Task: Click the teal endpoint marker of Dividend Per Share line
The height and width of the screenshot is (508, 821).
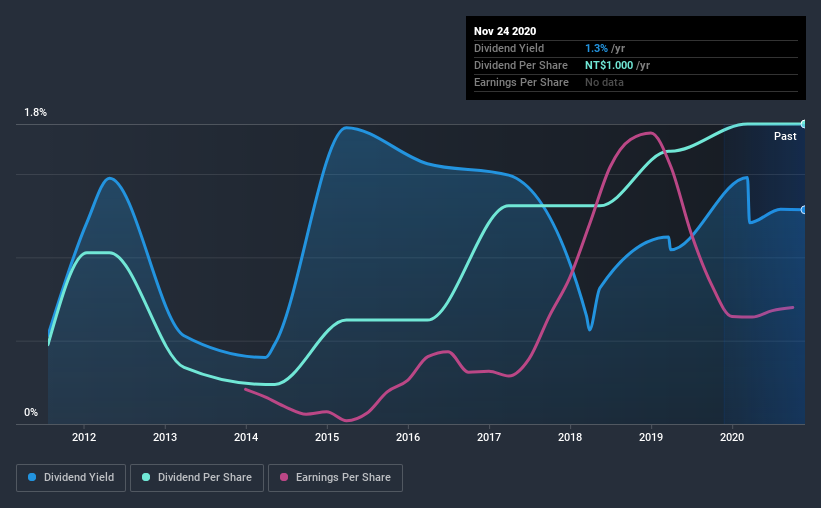Action: pos(804,124)
